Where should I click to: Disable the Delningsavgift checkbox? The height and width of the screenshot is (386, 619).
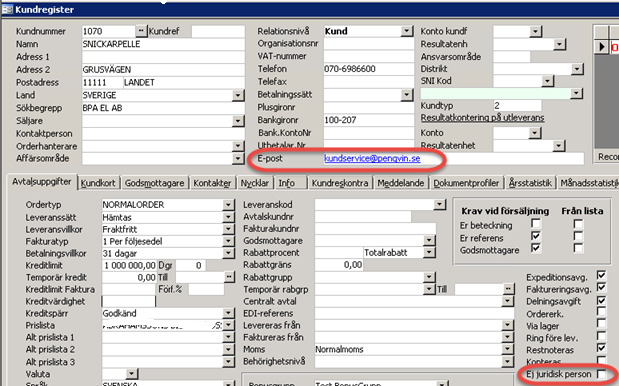pos(601,300)
